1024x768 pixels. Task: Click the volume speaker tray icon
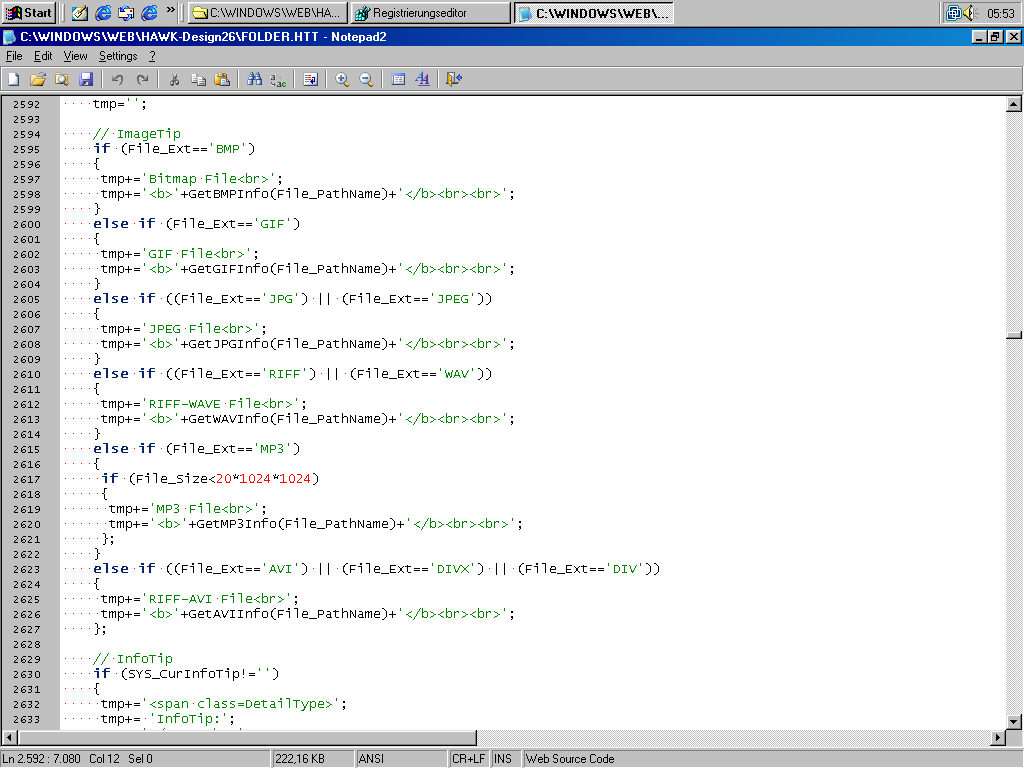(970, 12)
